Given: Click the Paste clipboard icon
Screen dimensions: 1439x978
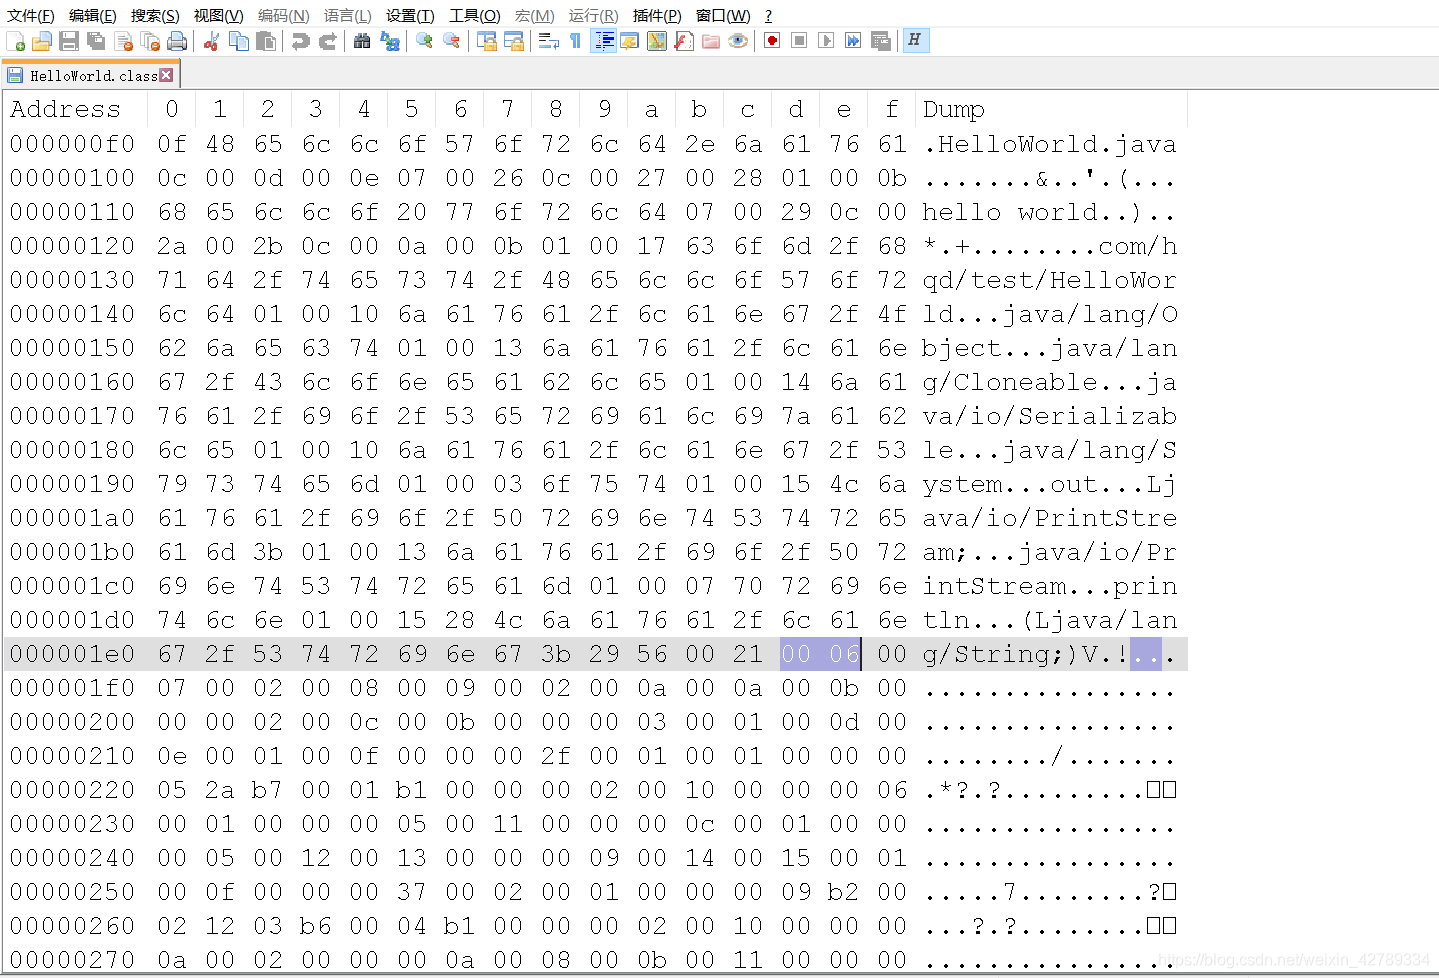Looking at the screenshot, I should point(266,41).
